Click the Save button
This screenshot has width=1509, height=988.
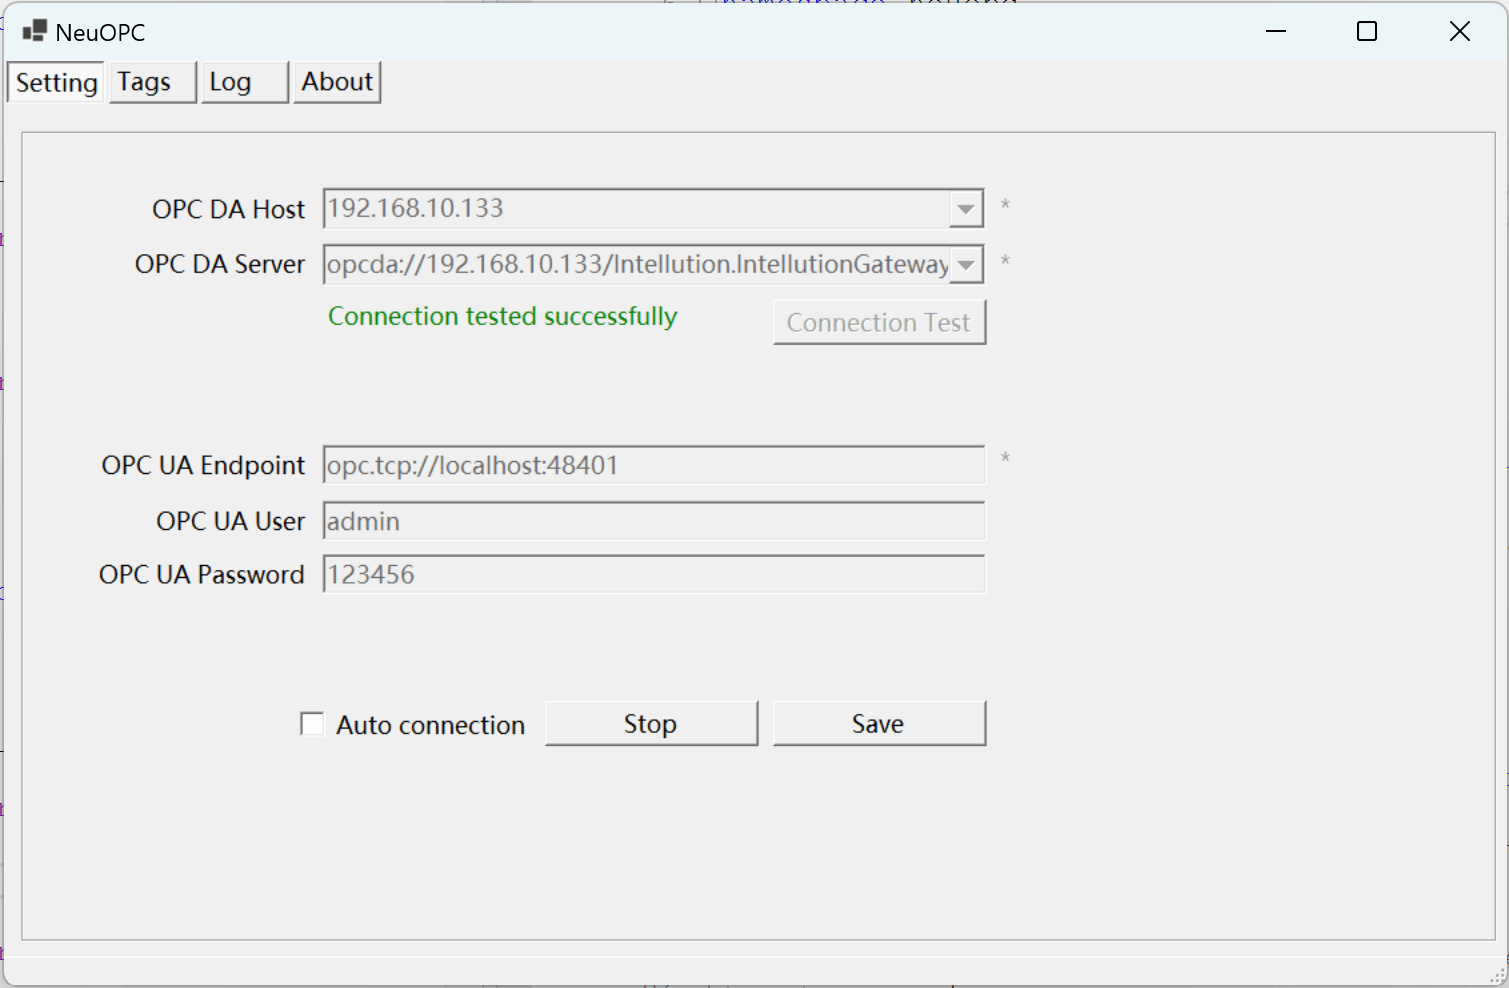878,724
